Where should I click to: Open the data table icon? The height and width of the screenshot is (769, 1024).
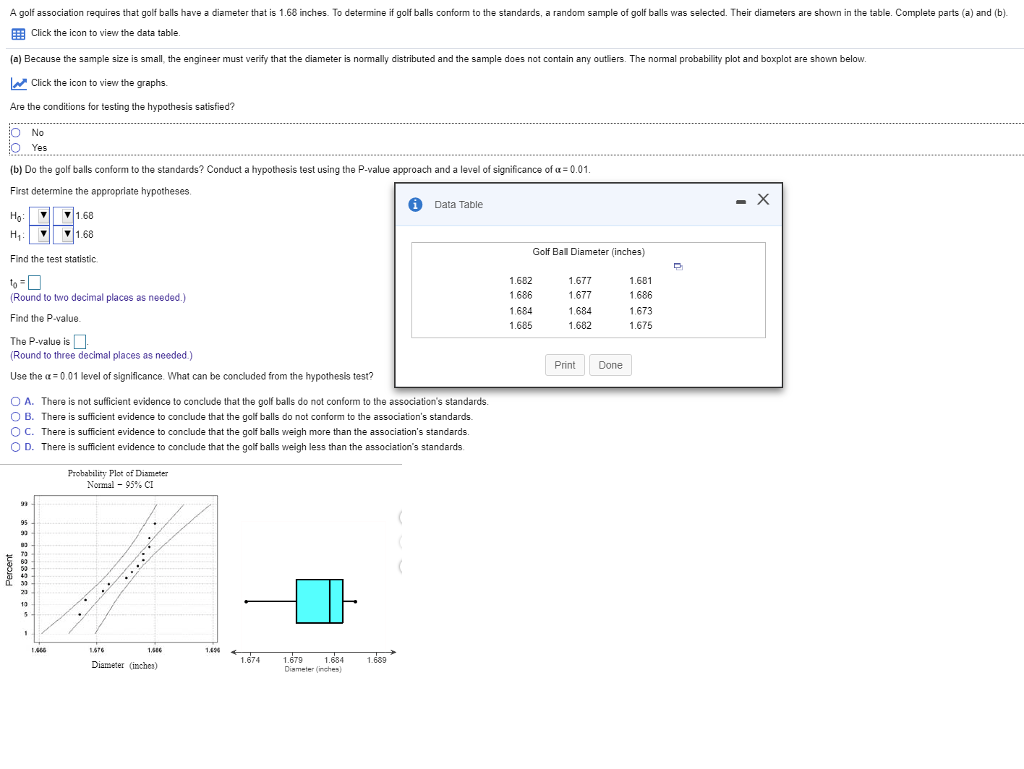(x=16, y=32)
